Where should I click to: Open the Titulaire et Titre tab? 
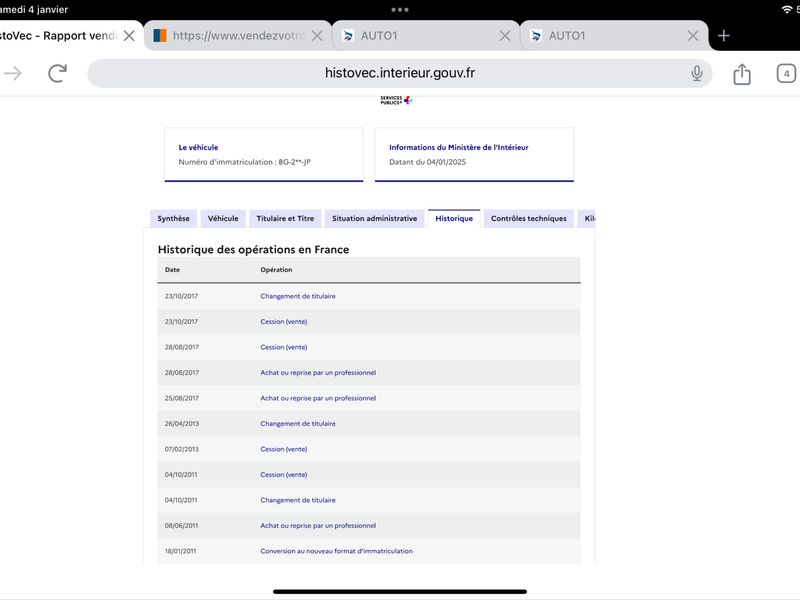coord(285,218)
